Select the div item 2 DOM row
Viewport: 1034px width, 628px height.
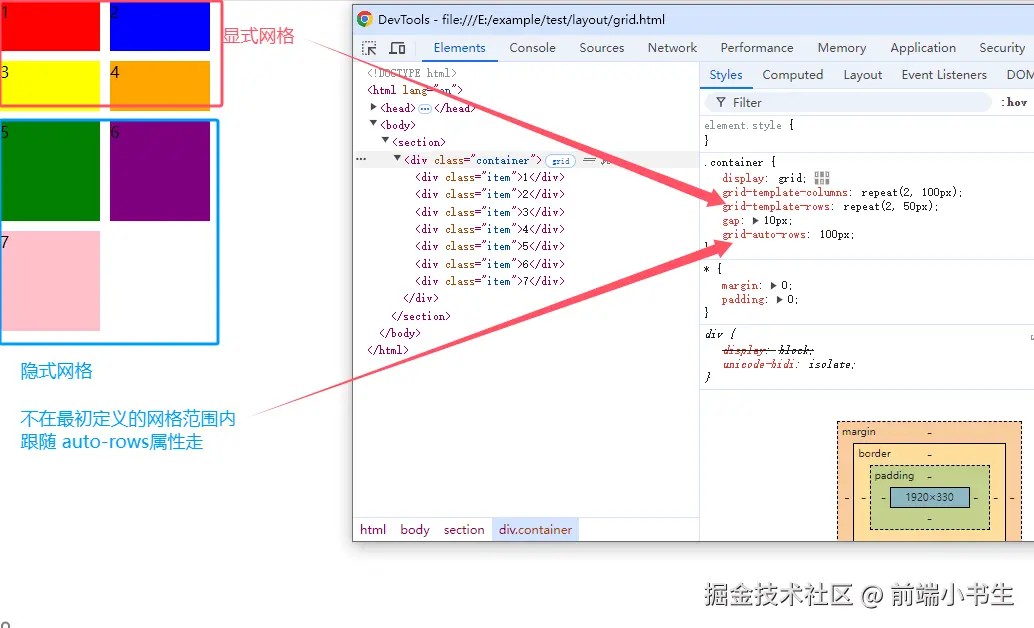(490, 195)
